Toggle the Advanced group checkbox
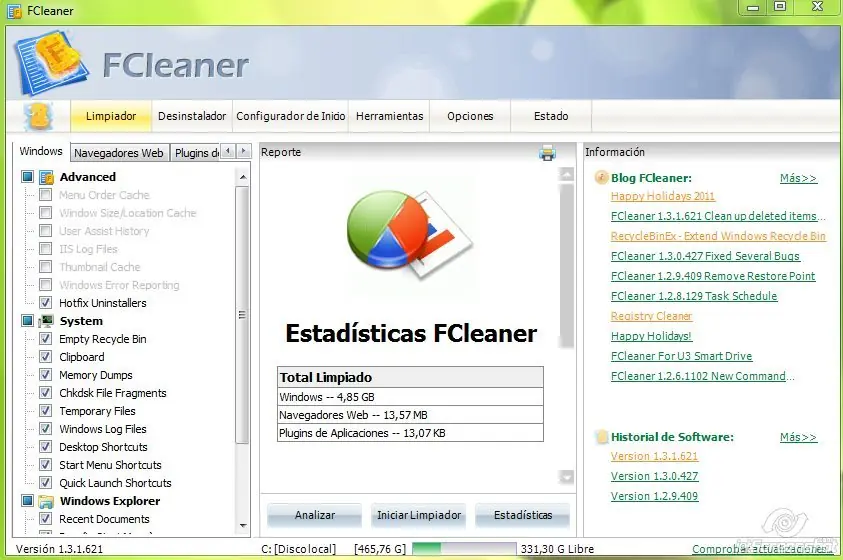843x560 pixels. click(x=27, y=176)
